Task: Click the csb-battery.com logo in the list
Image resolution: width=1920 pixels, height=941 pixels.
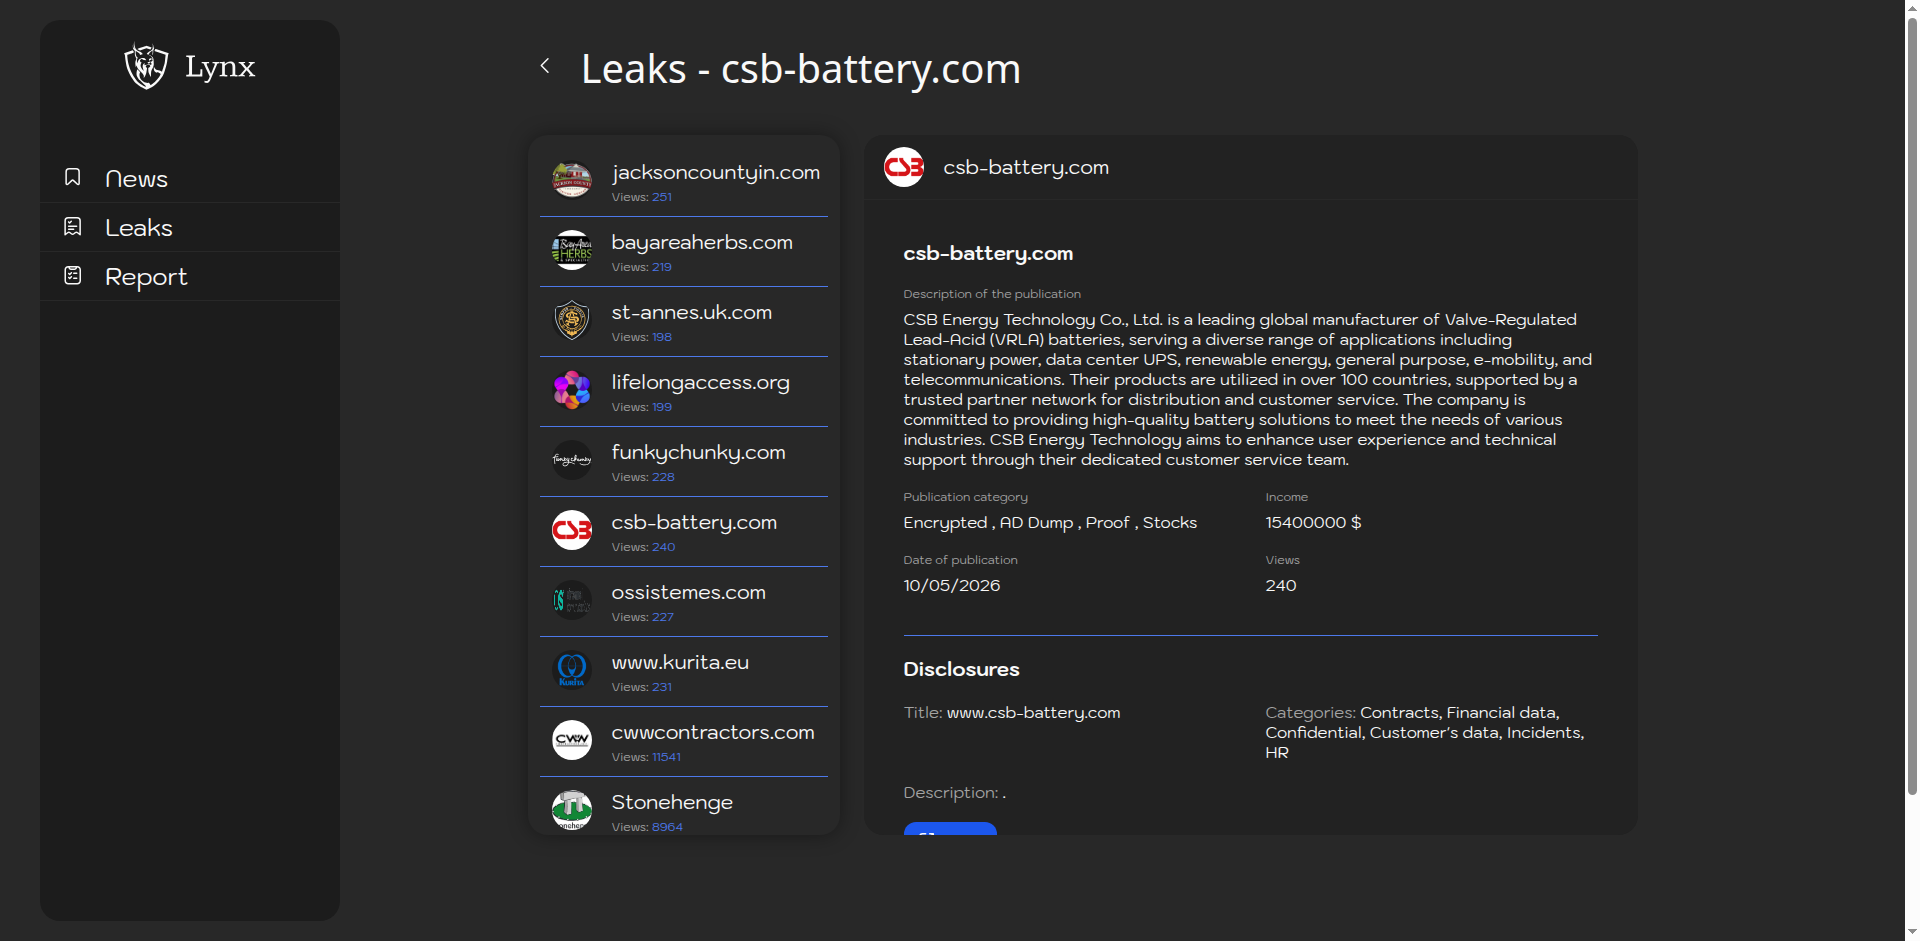Action: tap(572, 530)
